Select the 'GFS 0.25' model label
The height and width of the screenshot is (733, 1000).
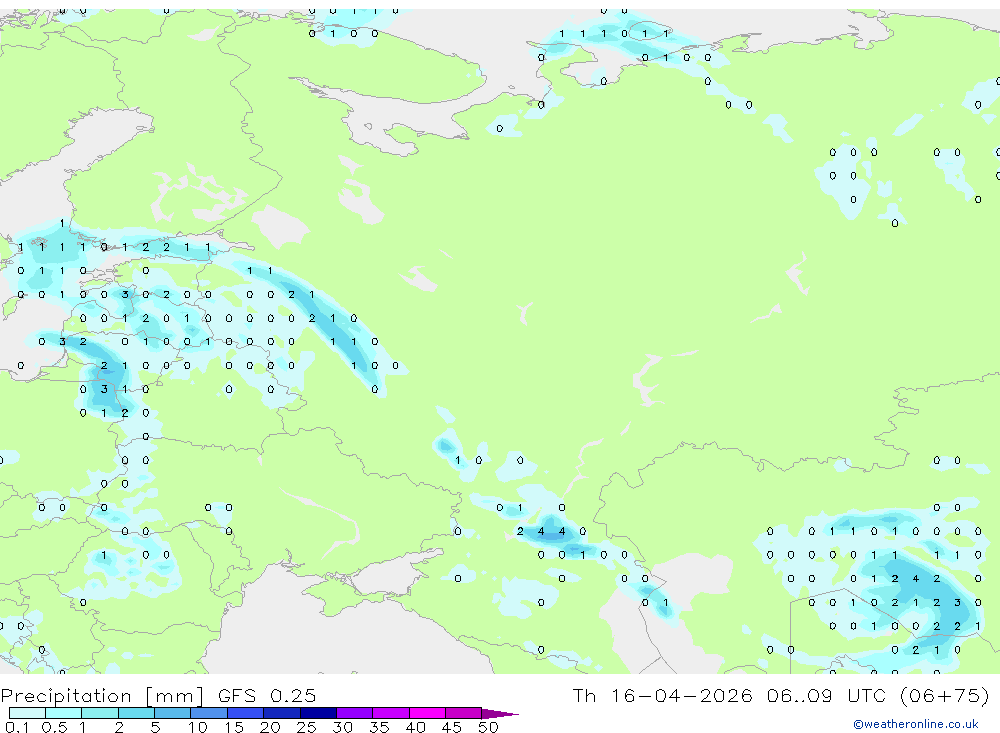pyautogui.click(x=267, y=695)
